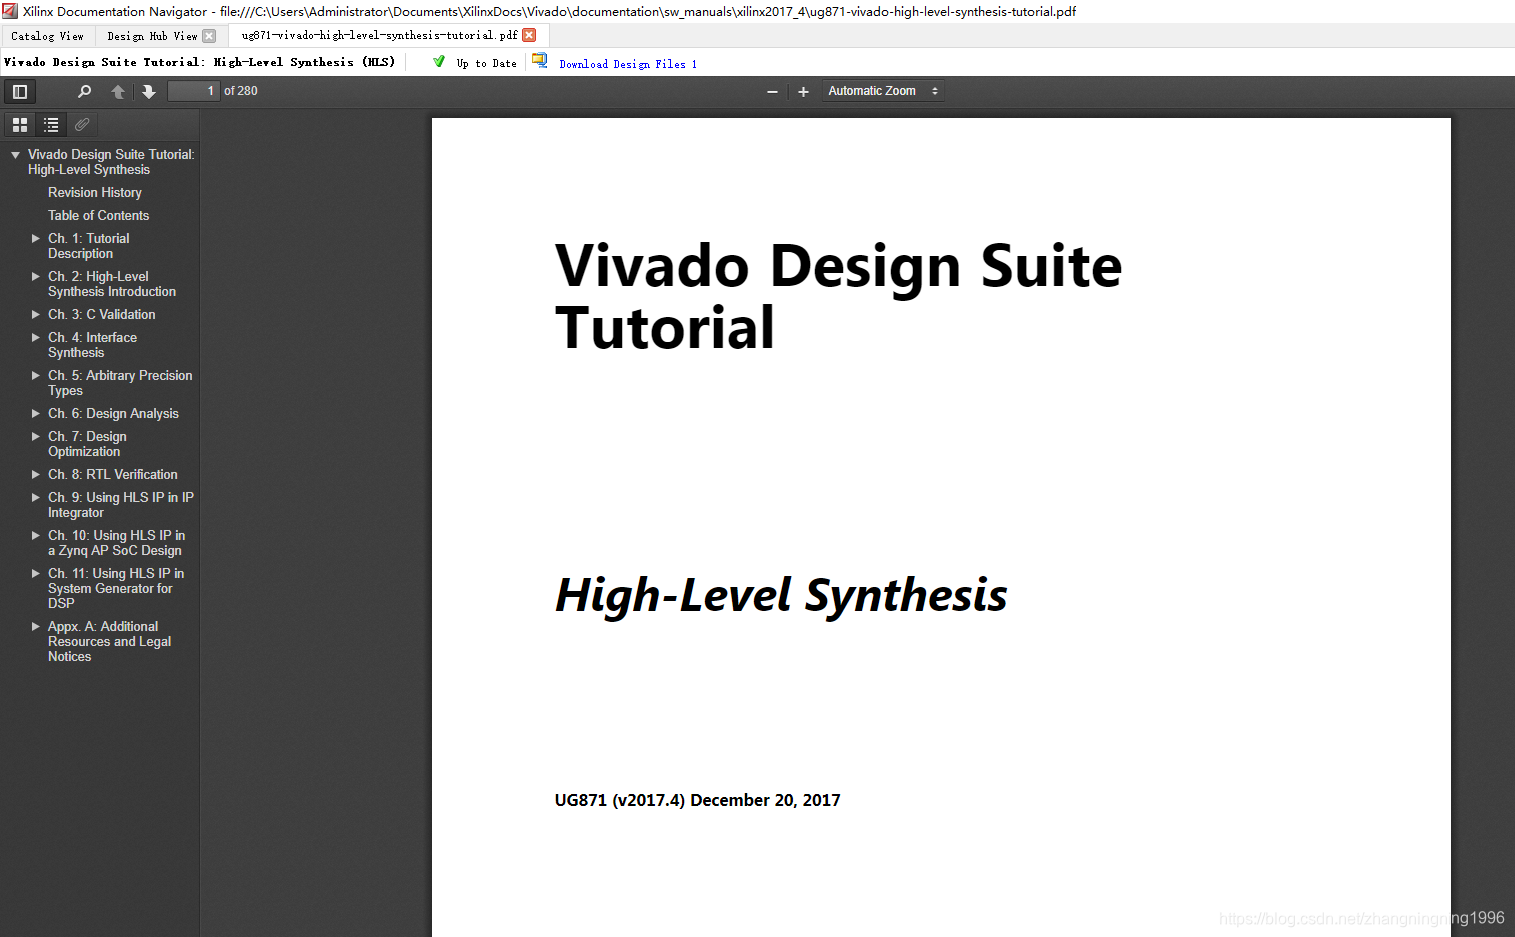The height and width of the screenshot is (937, 1515).
Task: Jump to Ch. 5: Arbitrary Precision Types
Action: click(x=120, y=383)
